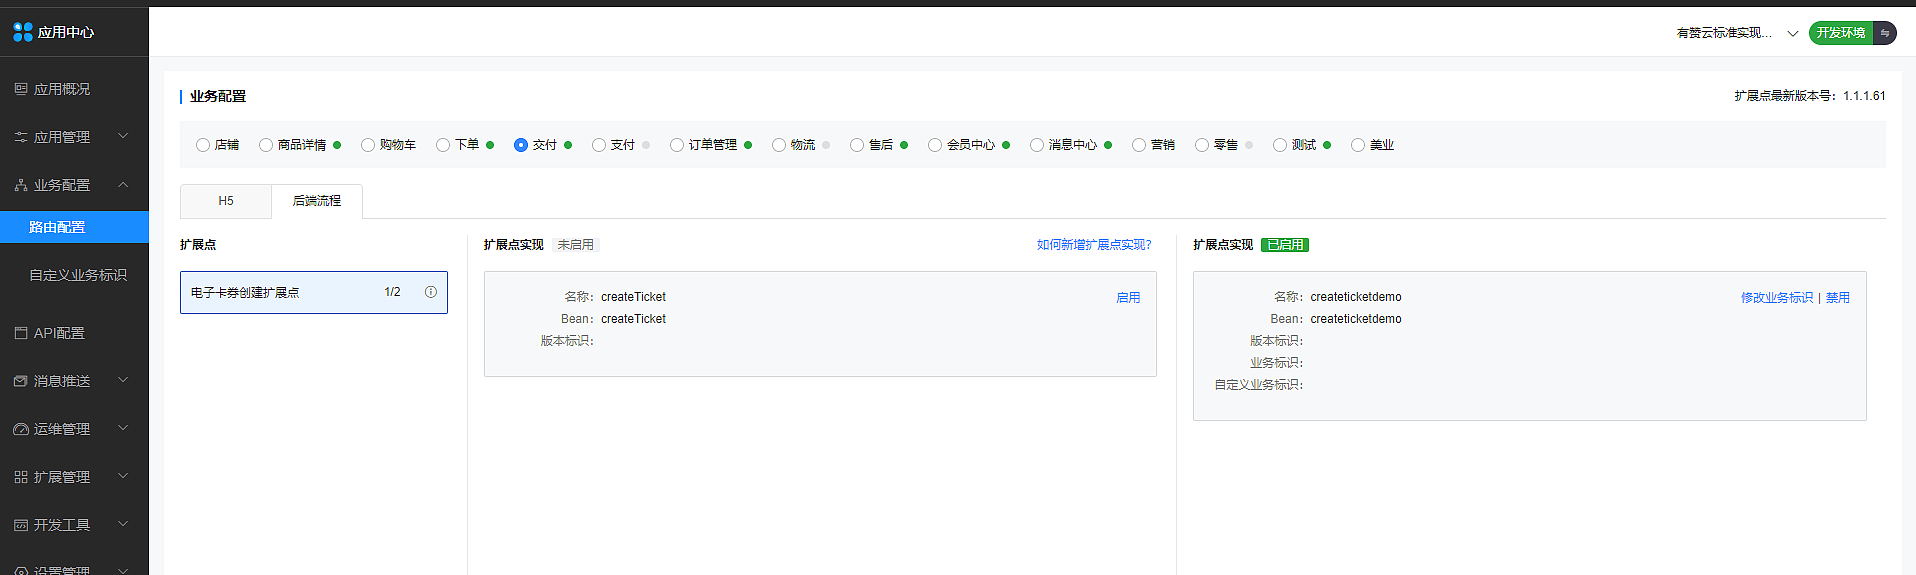Image resolution: width=1916 pixels, height=575 pixels.
Task: Click the API配置 icon in the sidebar
Action: [21, 333]
